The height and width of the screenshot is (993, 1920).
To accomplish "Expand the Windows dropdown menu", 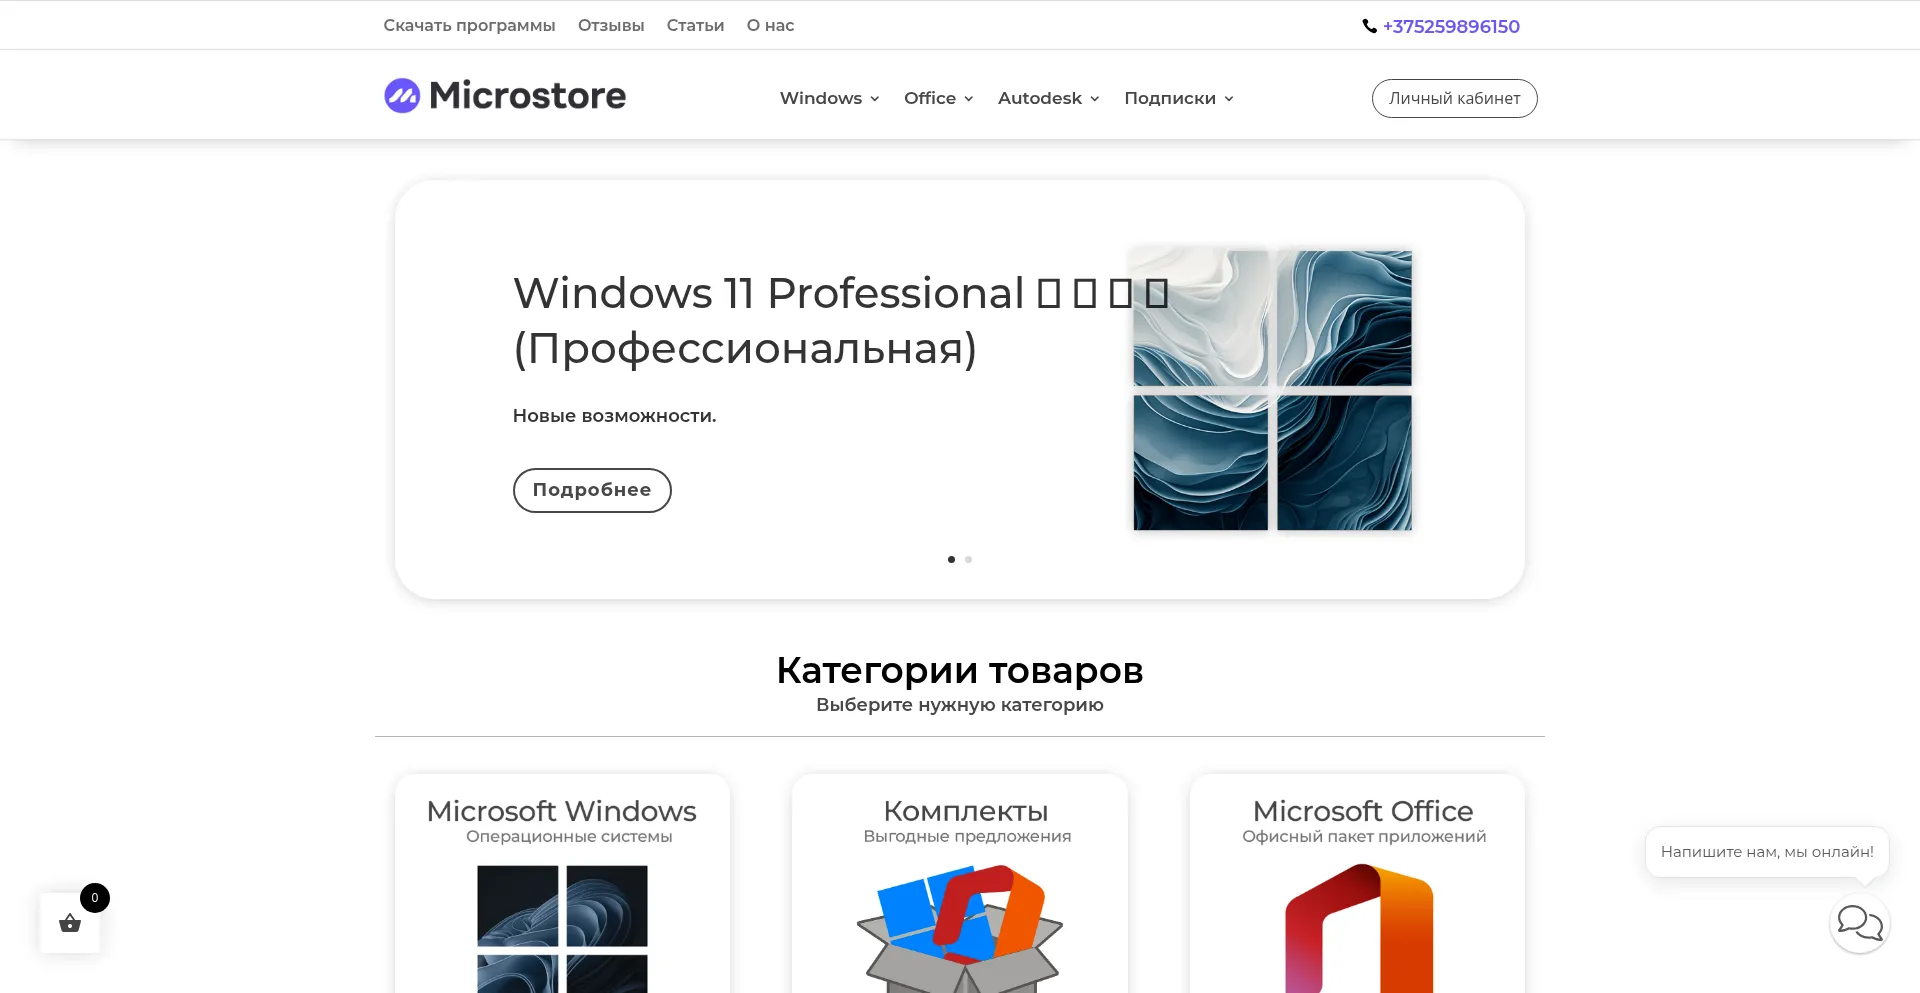I will tap(829, 98).
